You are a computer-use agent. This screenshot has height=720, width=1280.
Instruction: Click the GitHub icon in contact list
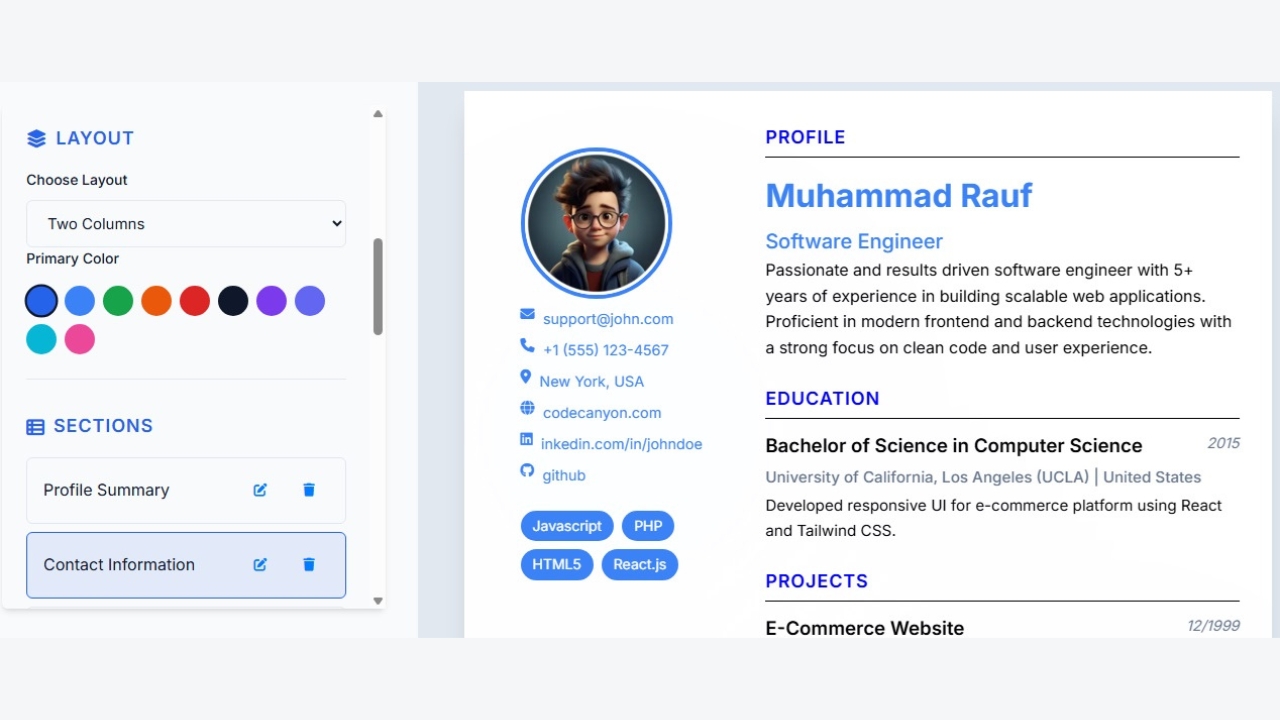pyautogui.click(x=527, y=471)
